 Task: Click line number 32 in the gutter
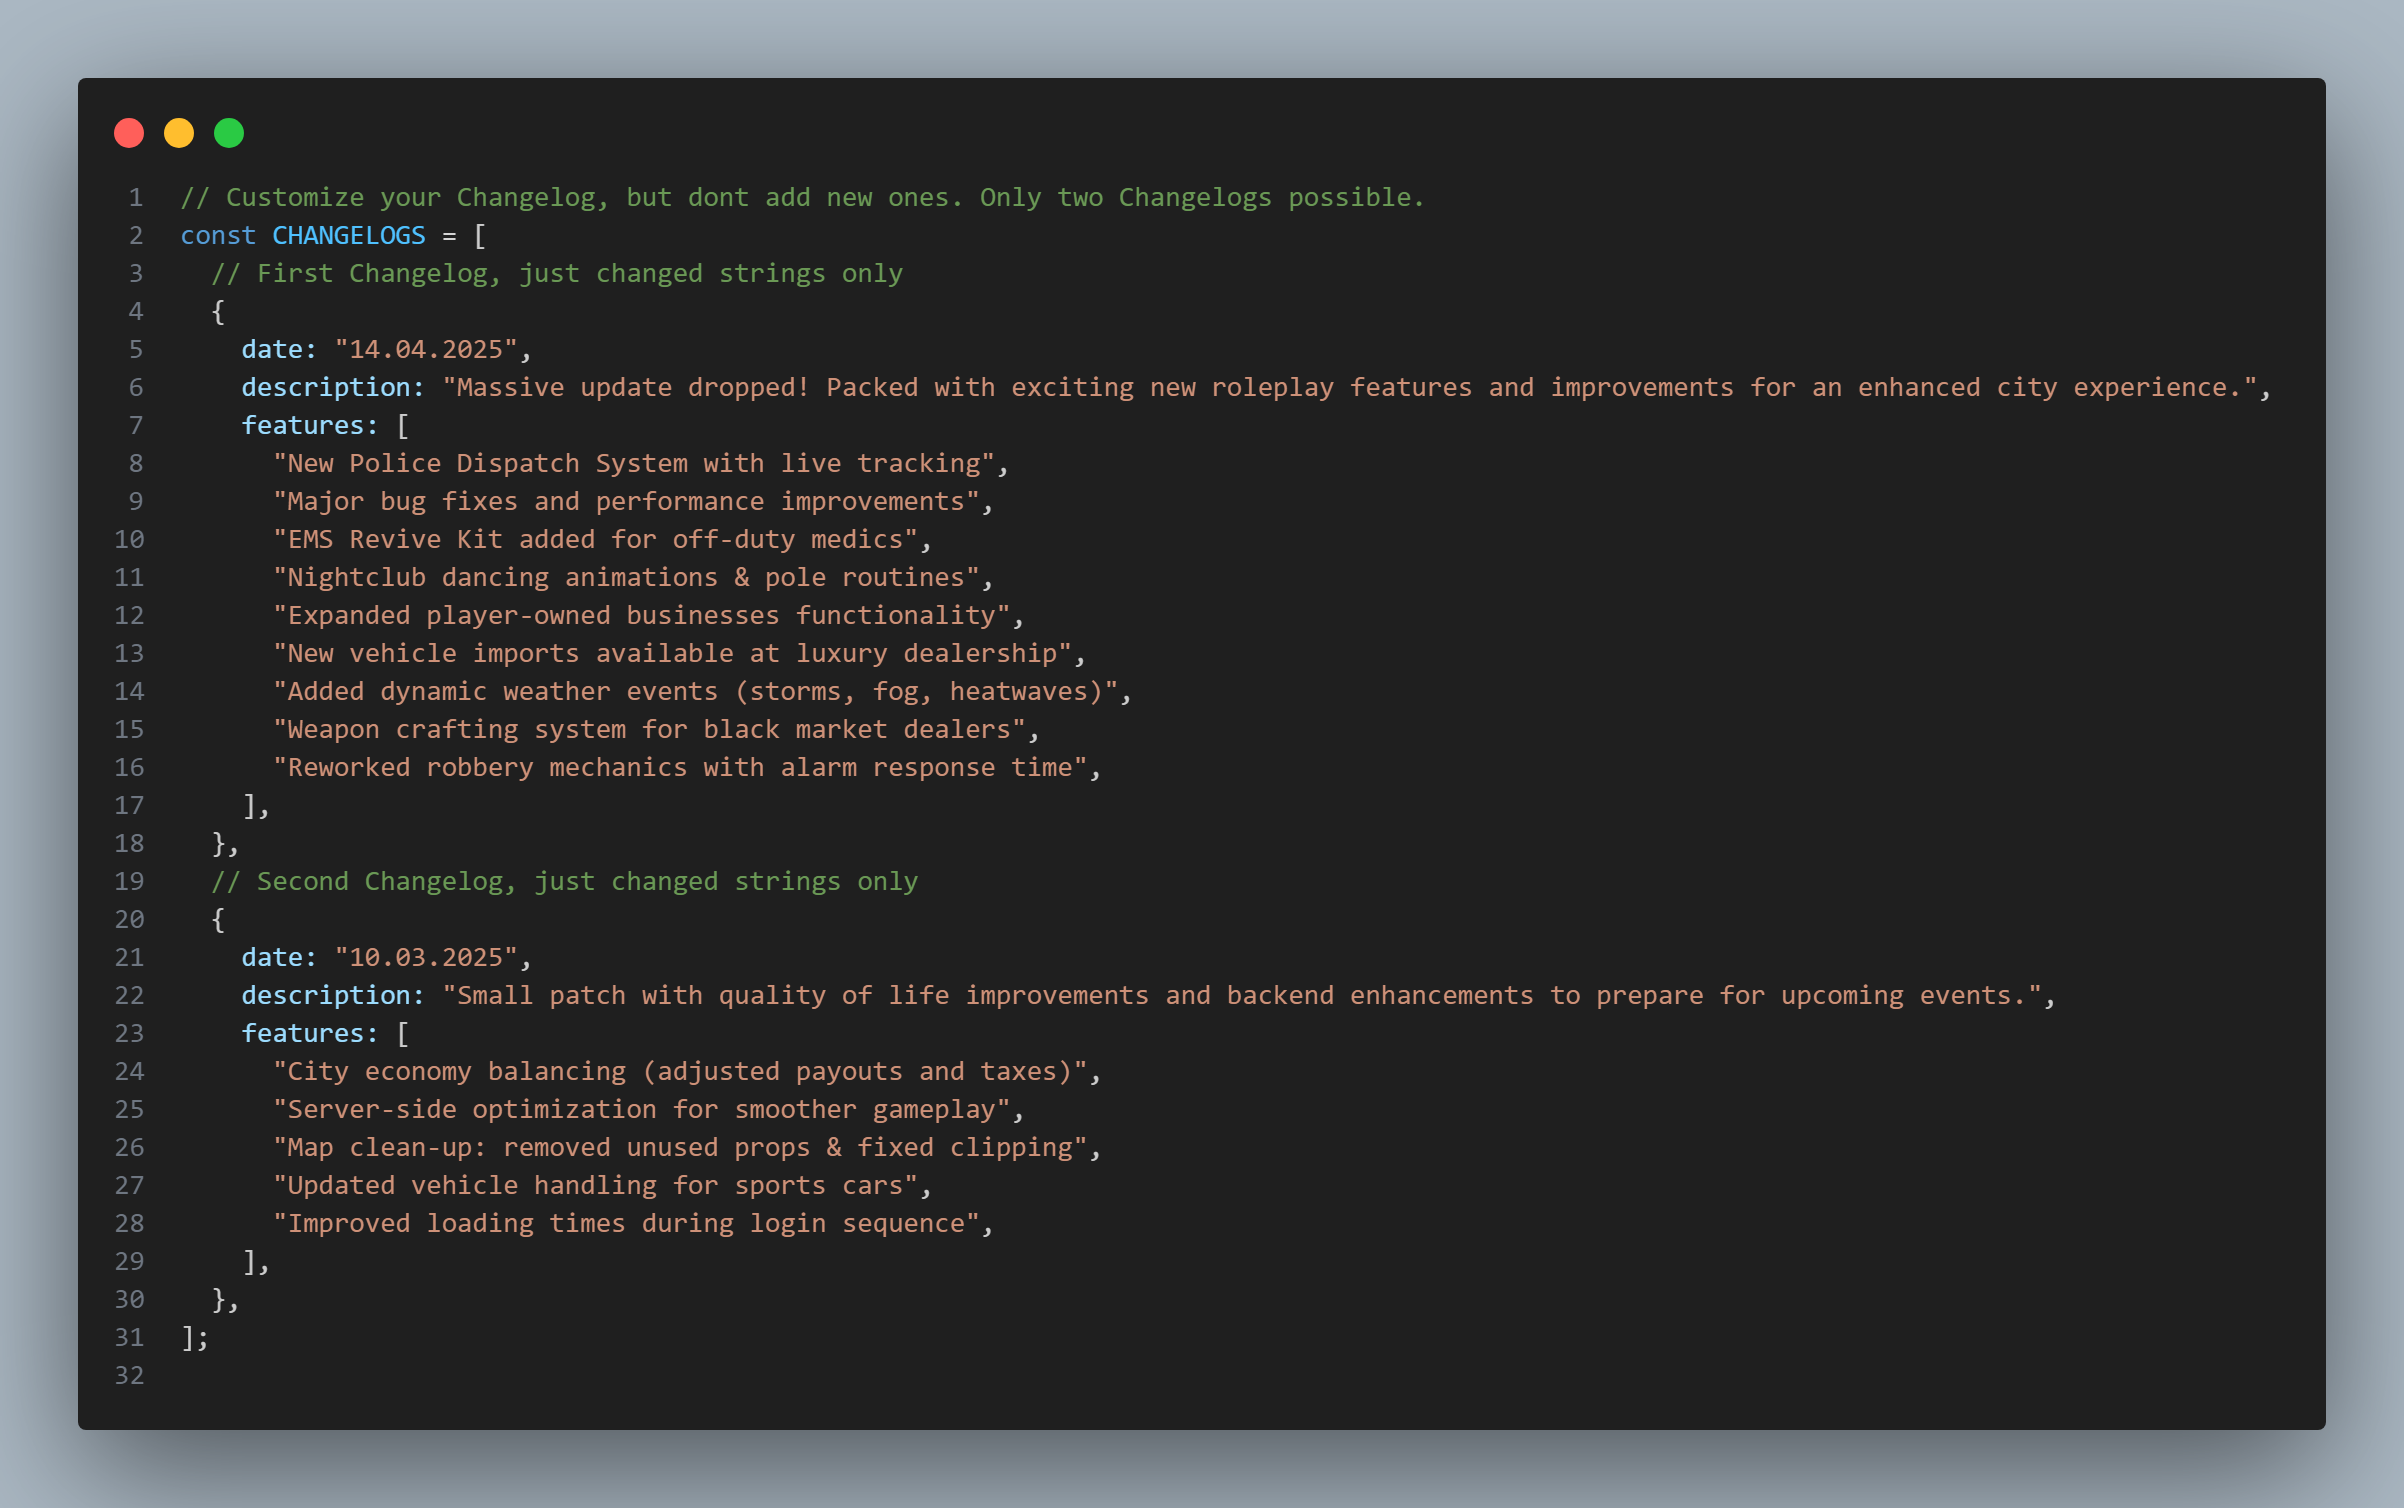pyautogui.click(x=129, y=1375)
